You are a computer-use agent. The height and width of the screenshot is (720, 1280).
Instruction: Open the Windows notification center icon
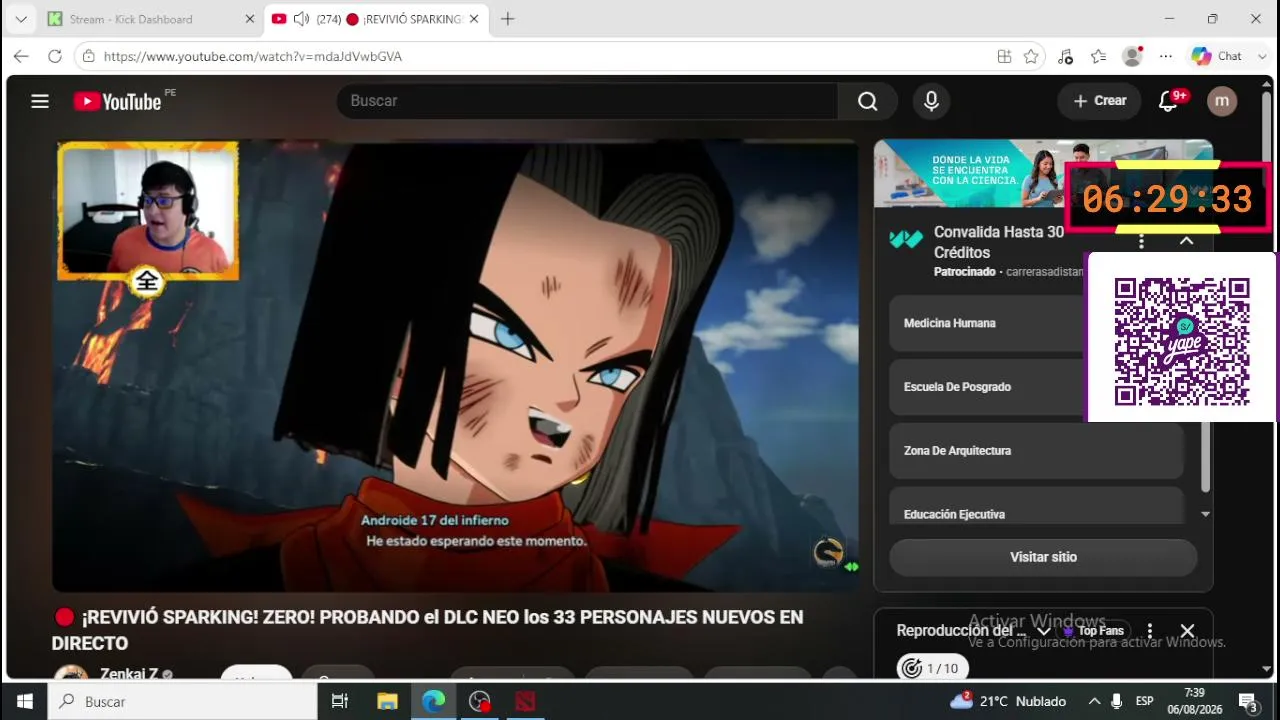point(1248,701)
